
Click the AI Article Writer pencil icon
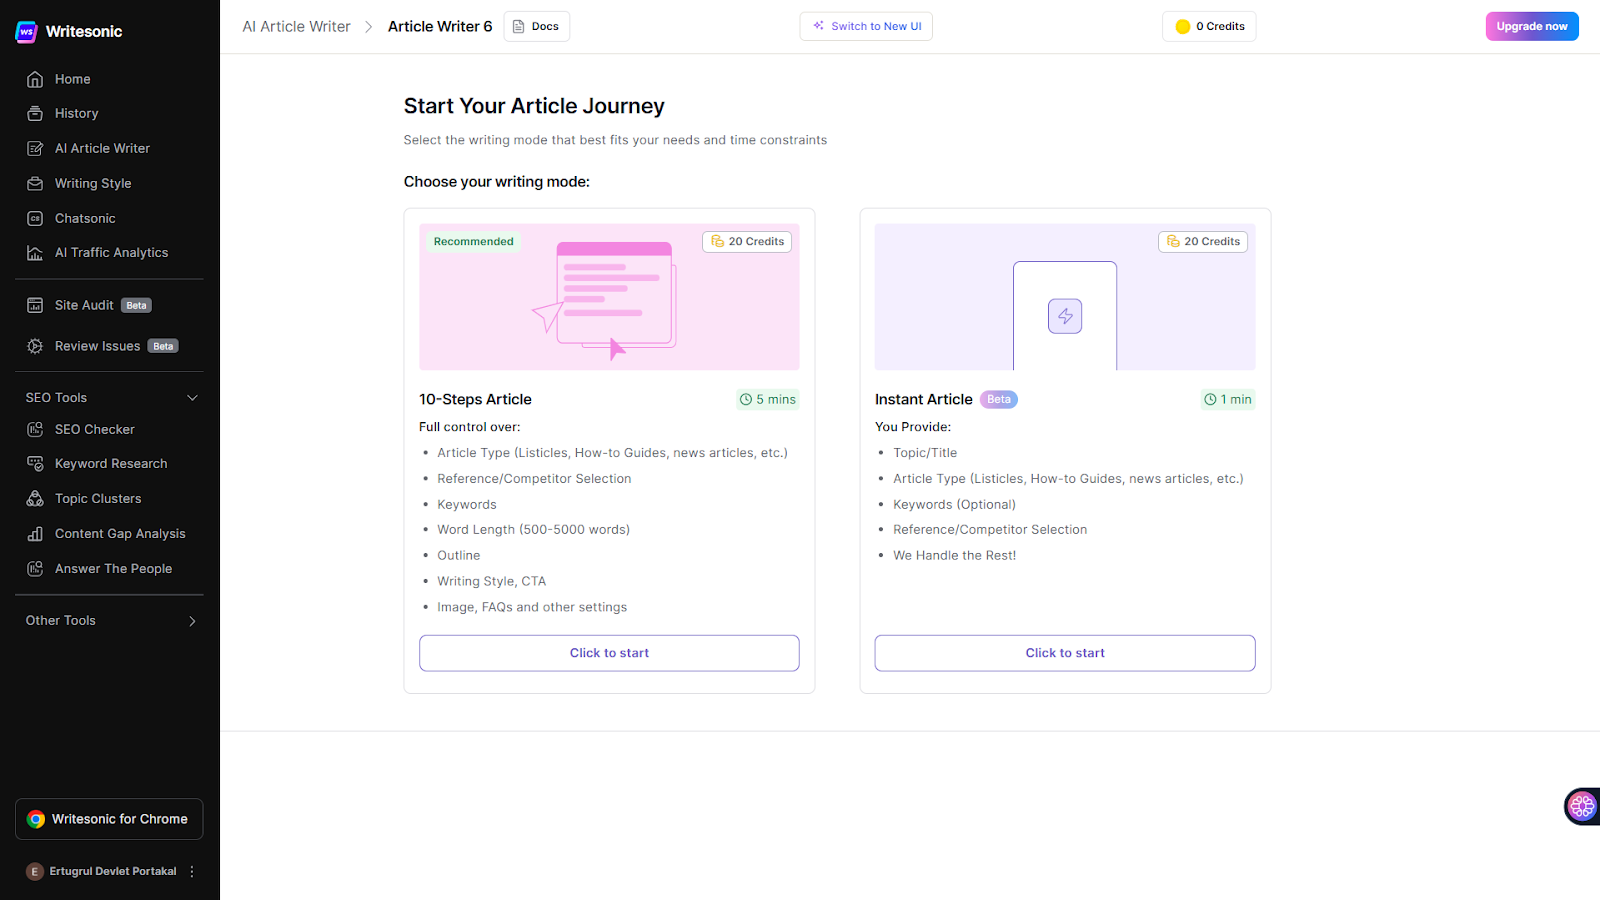[x=35, y=149]
